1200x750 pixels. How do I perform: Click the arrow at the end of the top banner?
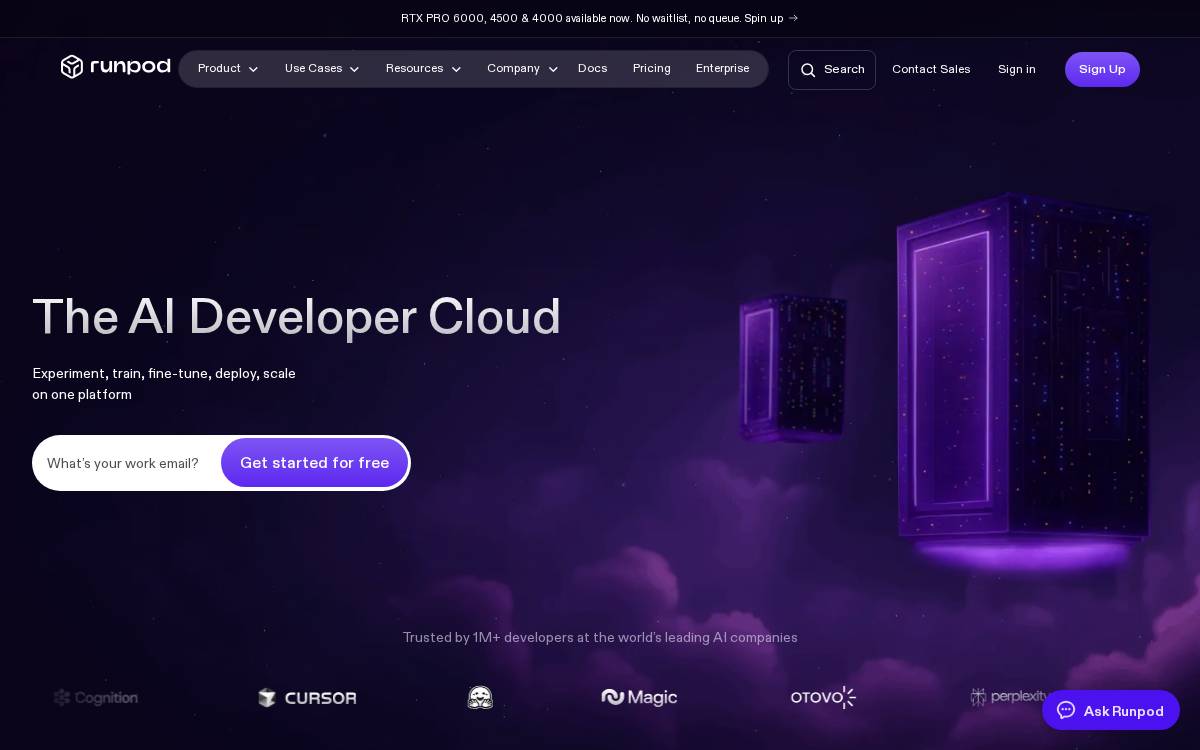coord(793,18)
